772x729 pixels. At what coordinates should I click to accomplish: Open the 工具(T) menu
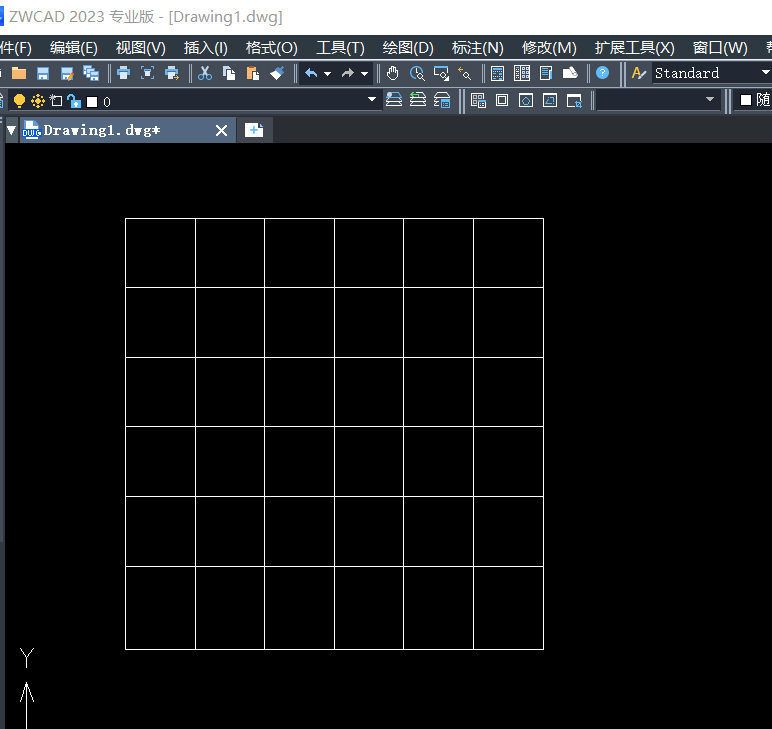[x=340, y=48]
